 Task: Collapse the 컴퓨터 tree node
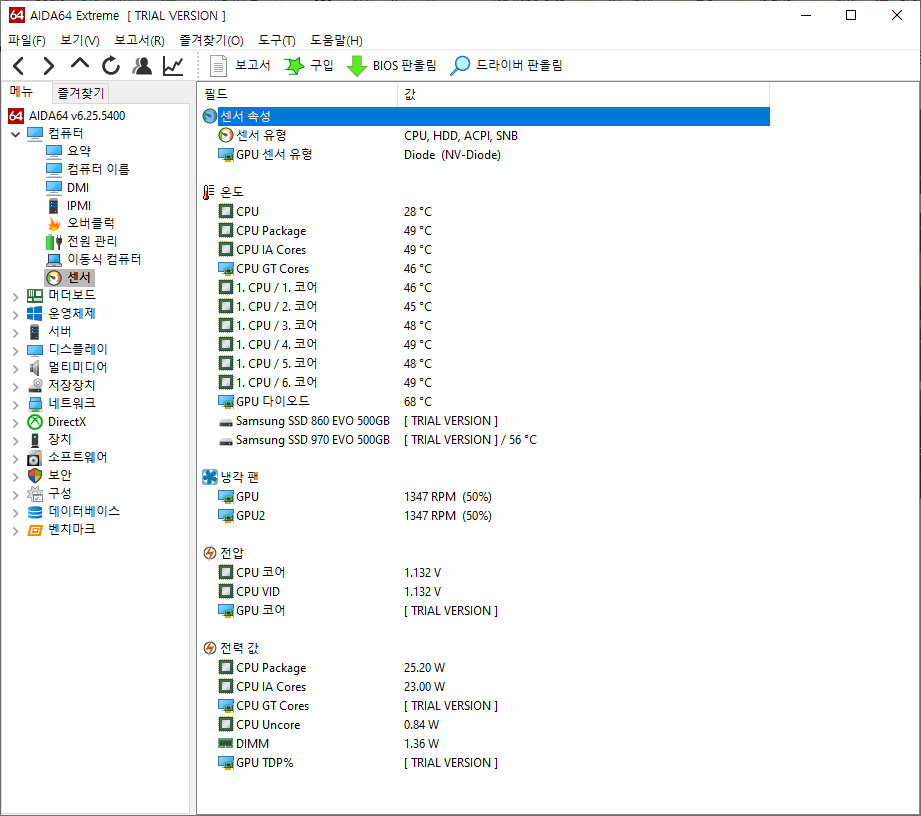[x=16, y=135]
